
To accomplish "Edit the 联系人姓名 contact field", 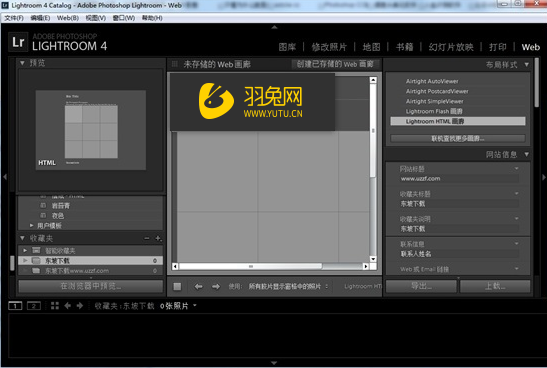I will coord(459,254).
